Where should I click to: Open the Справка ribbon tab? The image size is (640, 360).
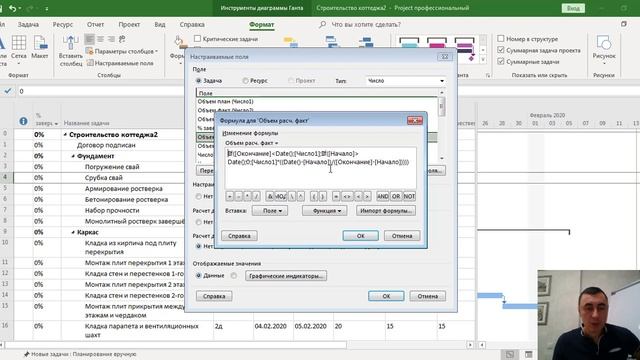192,24
